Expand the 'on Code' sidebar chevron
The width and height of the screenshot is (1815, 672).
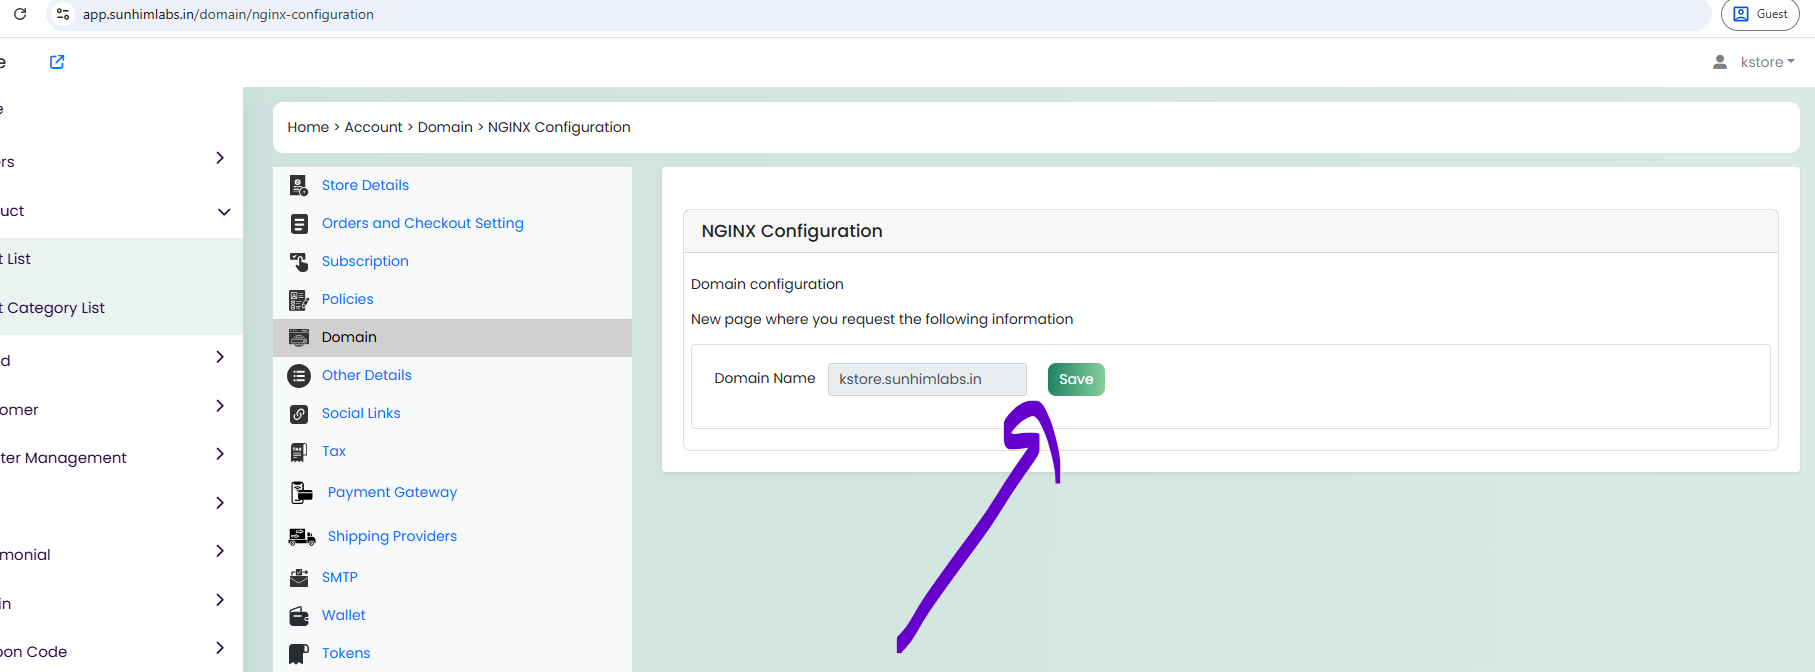[220, 648]
